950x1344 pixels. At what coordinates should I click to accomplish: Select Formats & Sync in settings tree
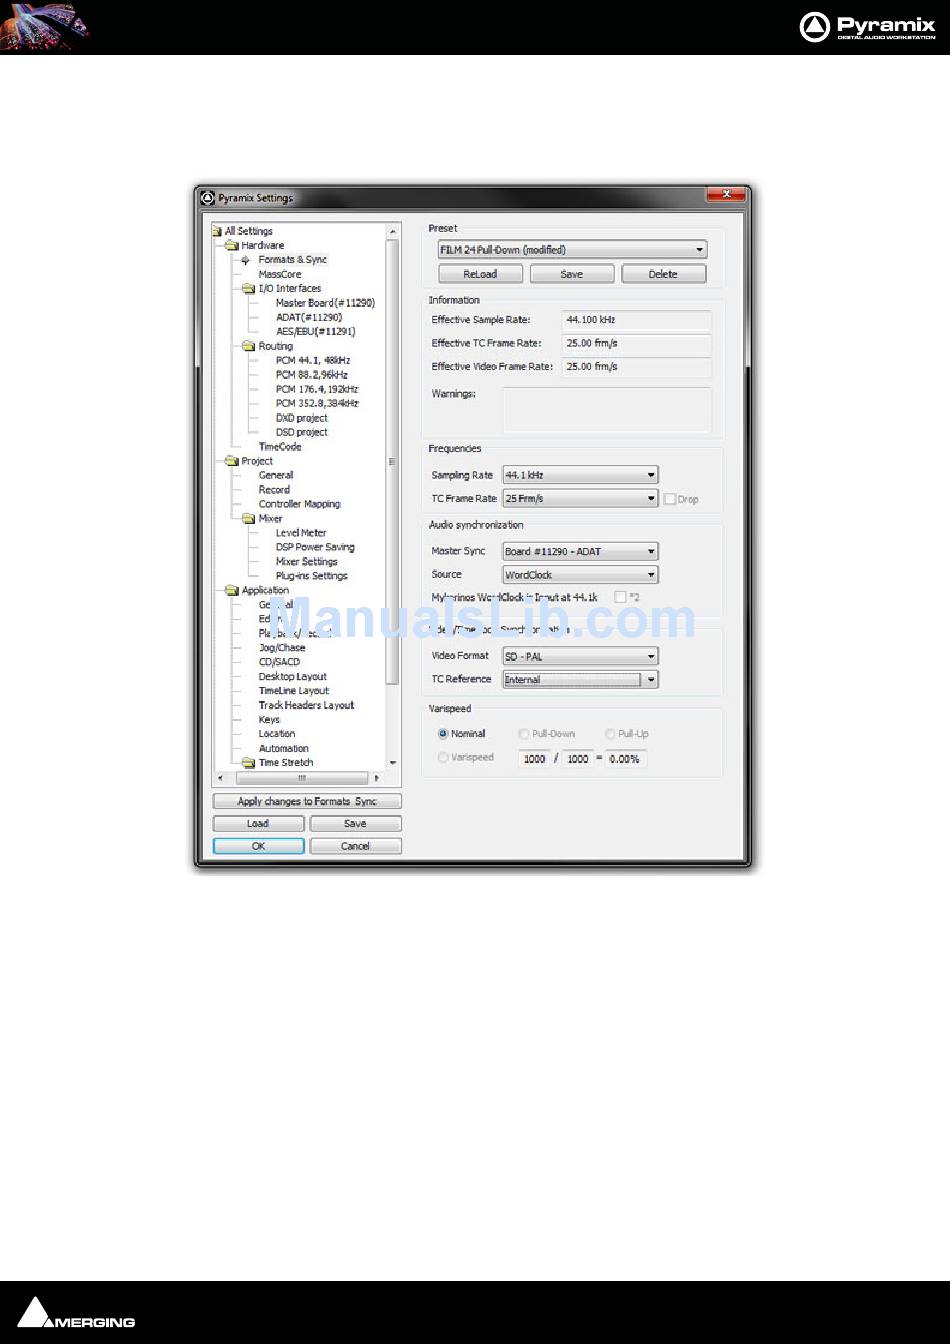click(x=292, y=260)
